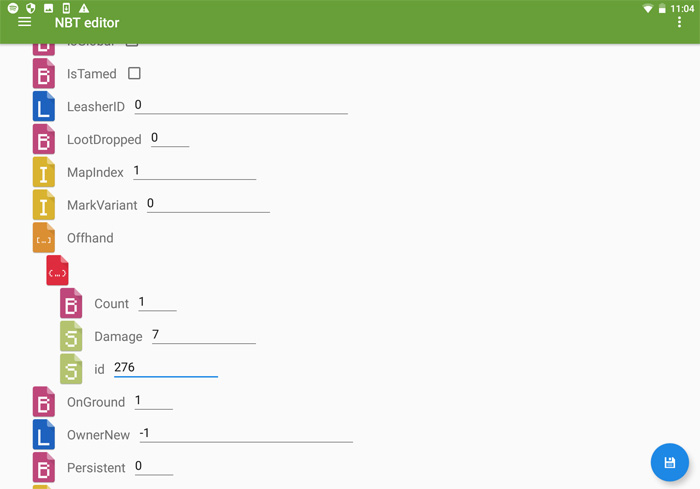Open the hamburger navigation menu
Viewport: 700px width, 489px height.
click(x=25, y=22)
